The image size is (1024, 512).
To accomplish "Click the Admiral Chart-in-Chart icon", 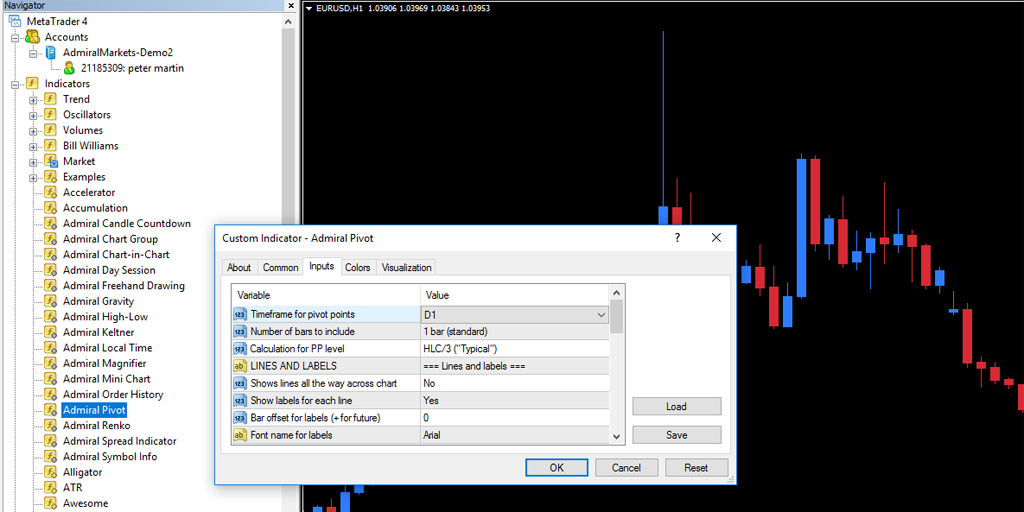I will (52, 255).
